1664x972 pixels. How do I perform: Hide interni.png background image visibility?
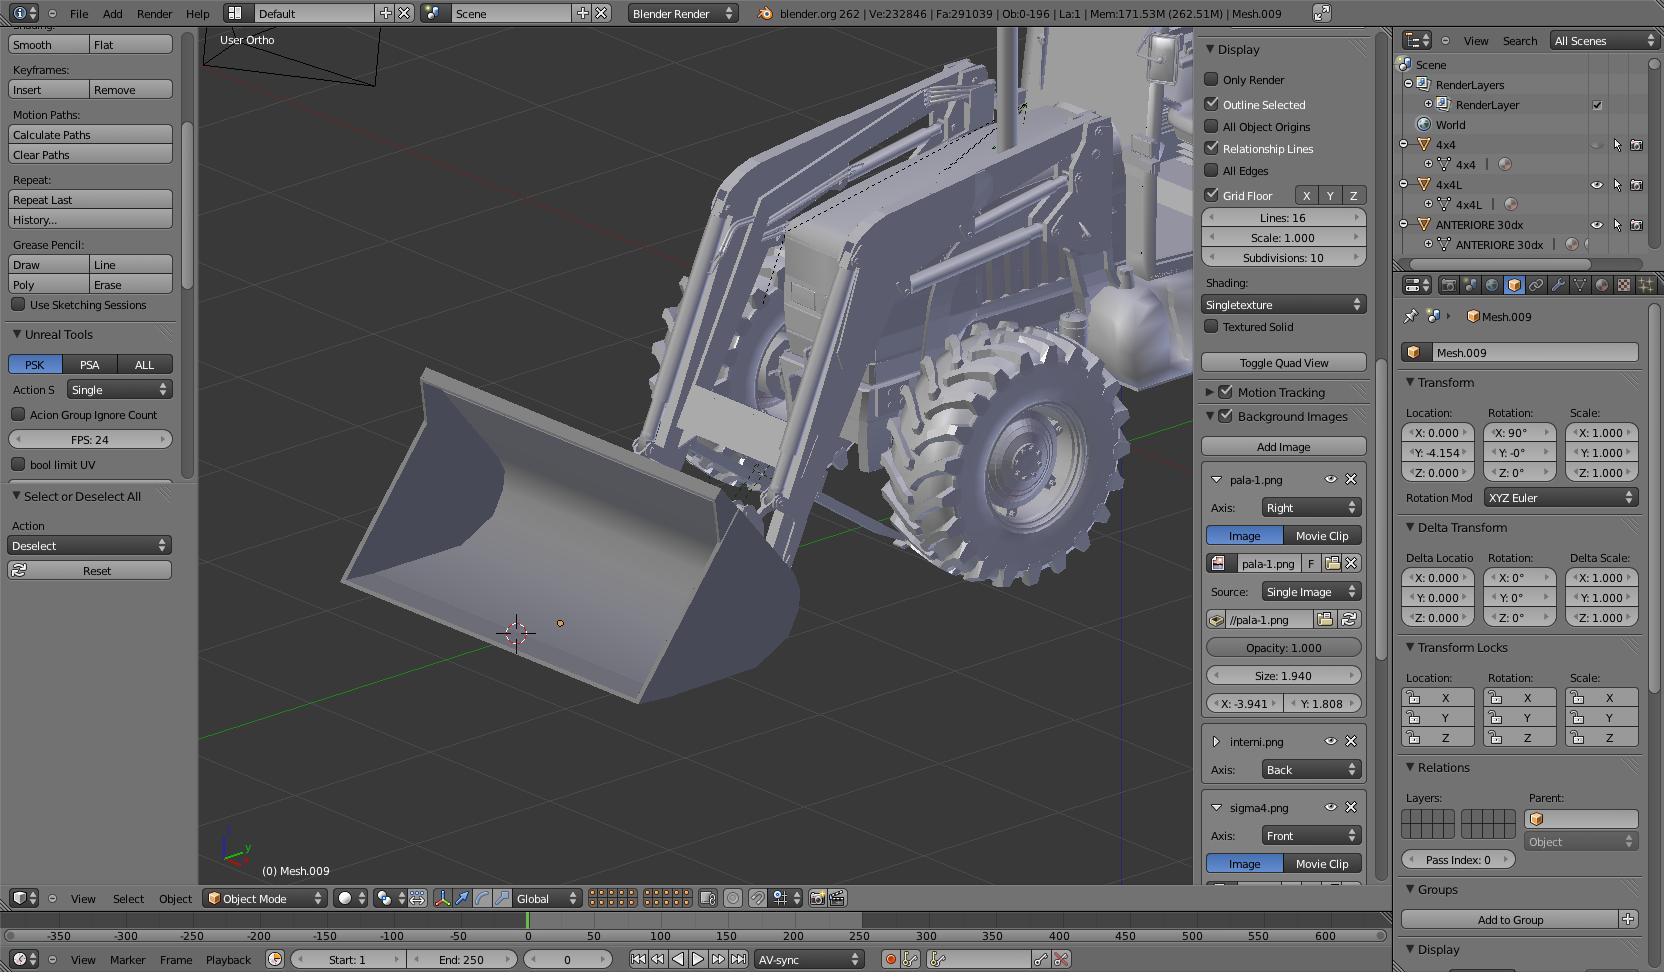1330,741
